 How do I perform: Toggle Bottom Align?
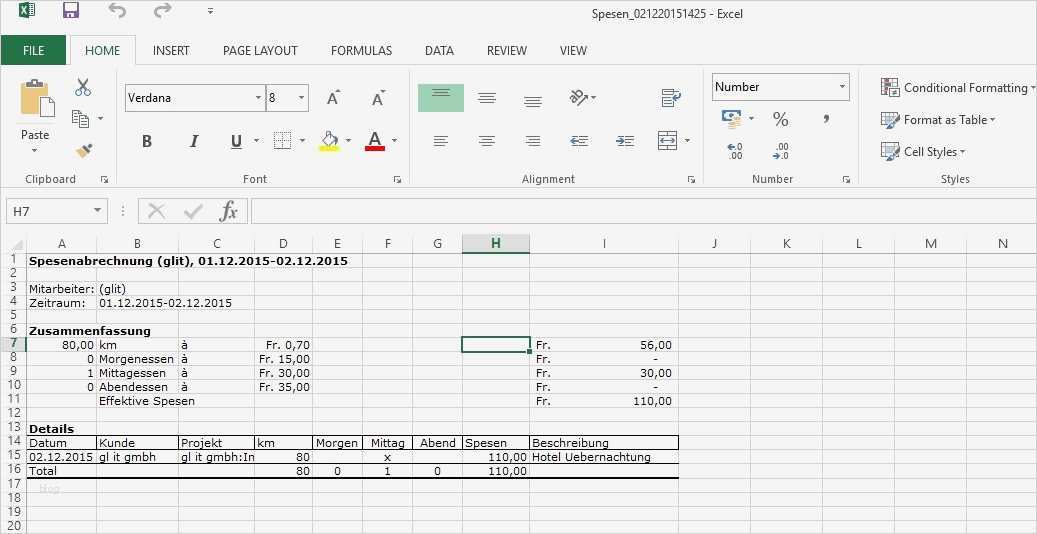point(532,99)
